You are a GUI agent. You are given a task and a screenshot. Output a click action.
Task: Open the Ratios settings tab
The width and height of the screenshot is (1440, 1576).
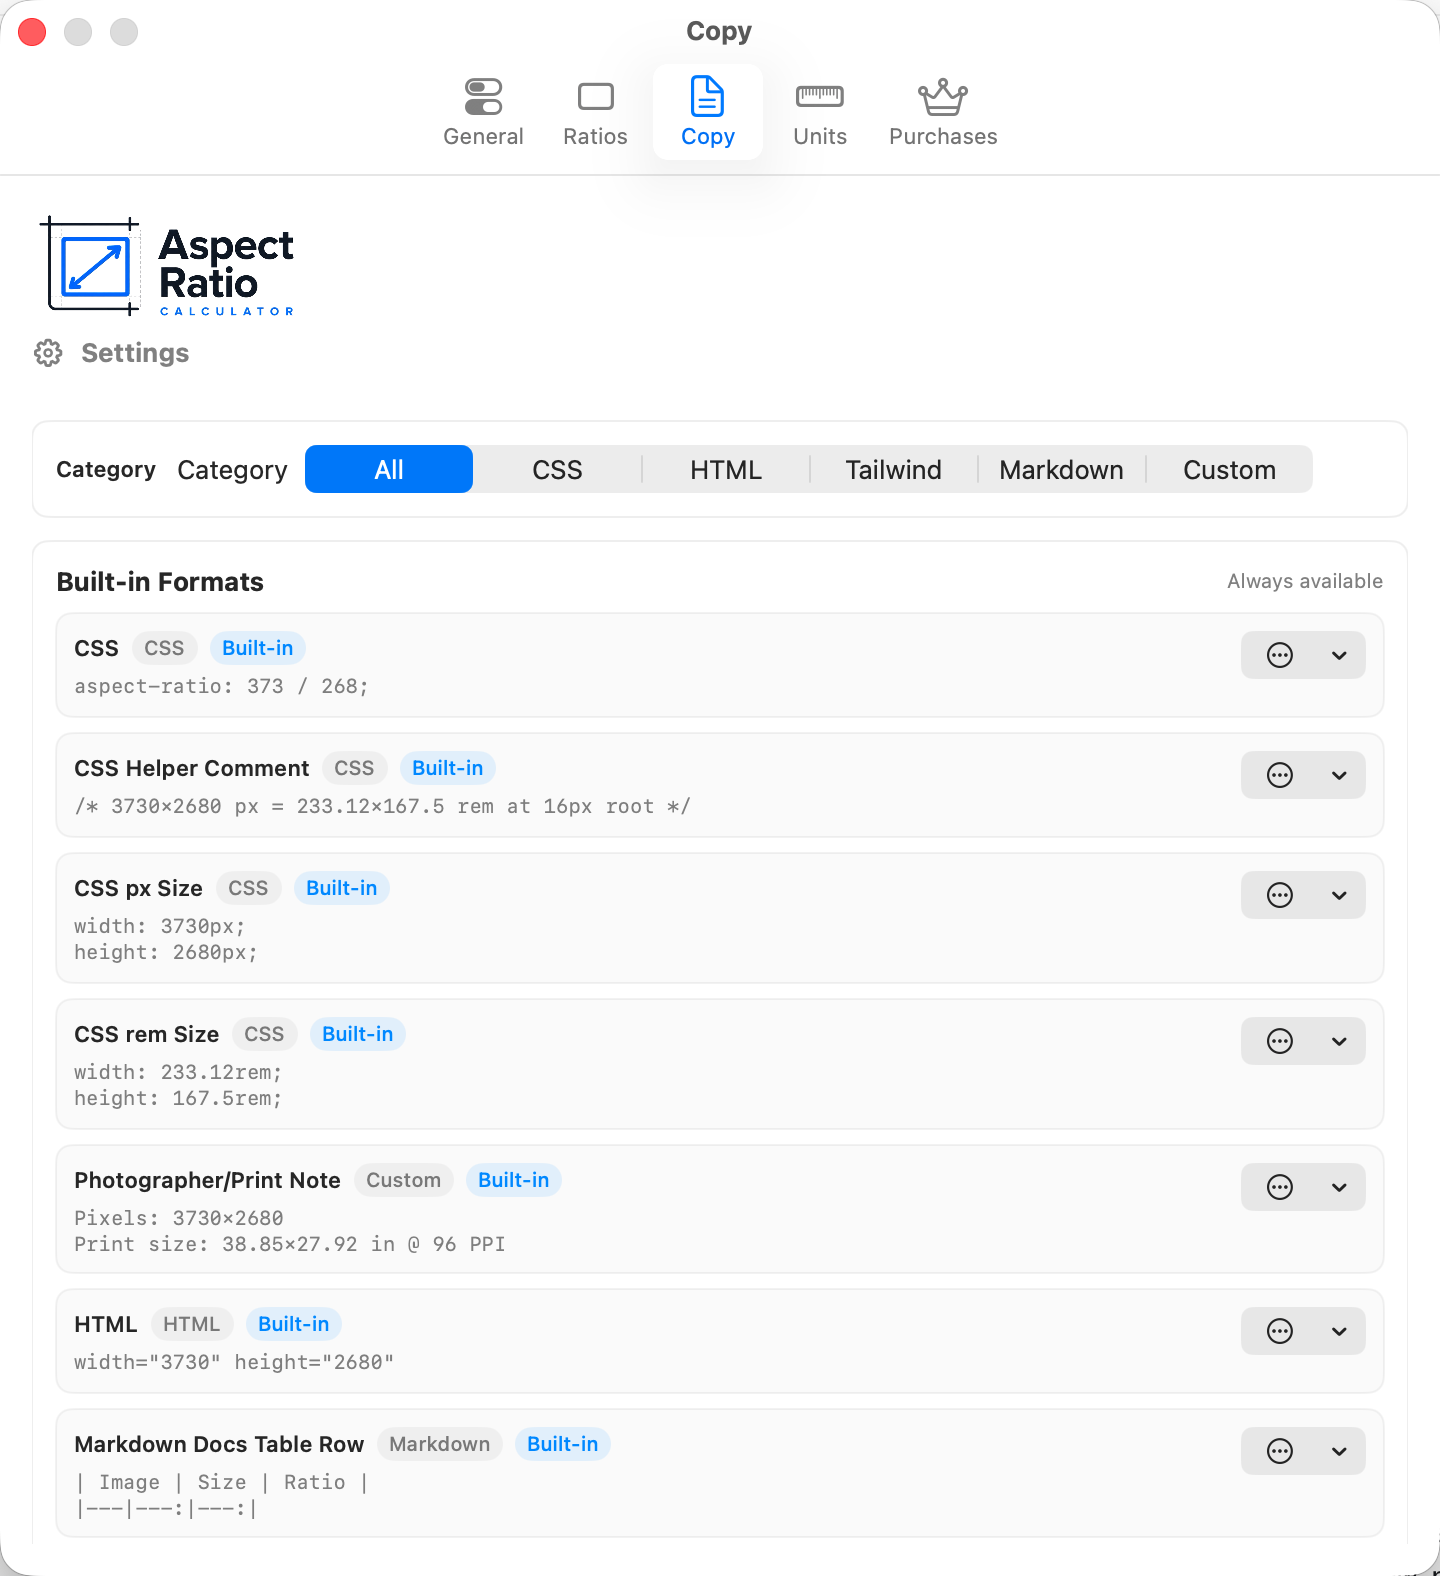(595, 112)
